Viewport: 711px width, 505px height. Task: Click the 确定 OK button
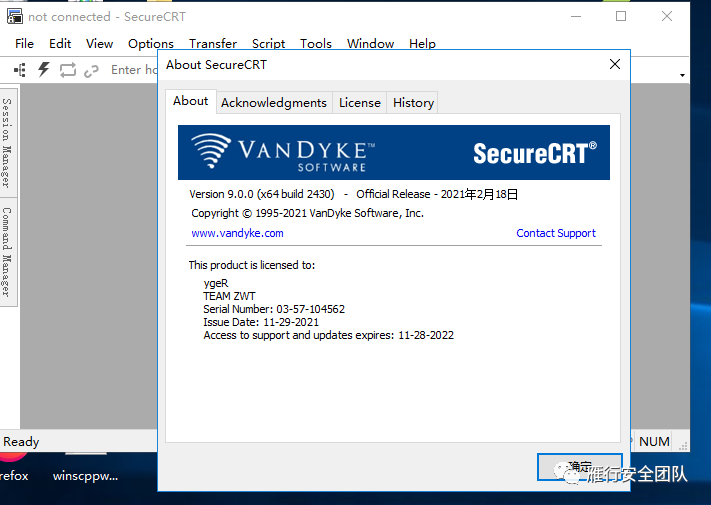click(x=580, y=467)
